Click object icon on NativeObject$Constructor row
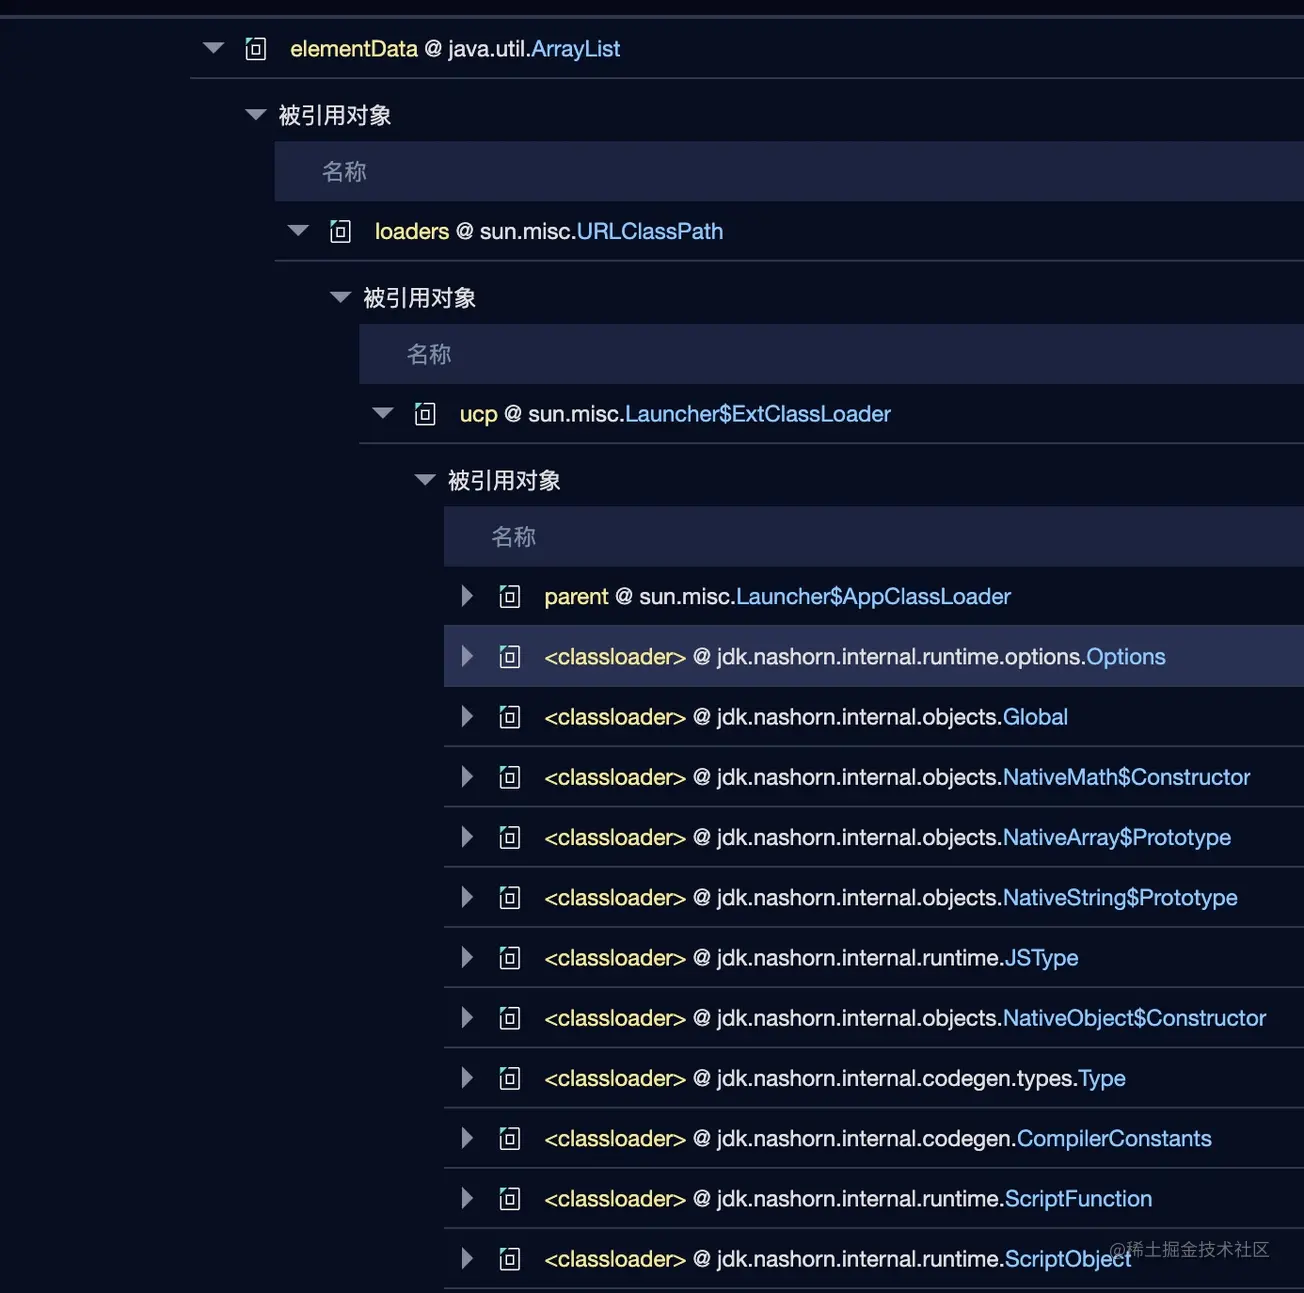The height and width of the screenshot is (1293, 1304). [x=510, y=1018]
